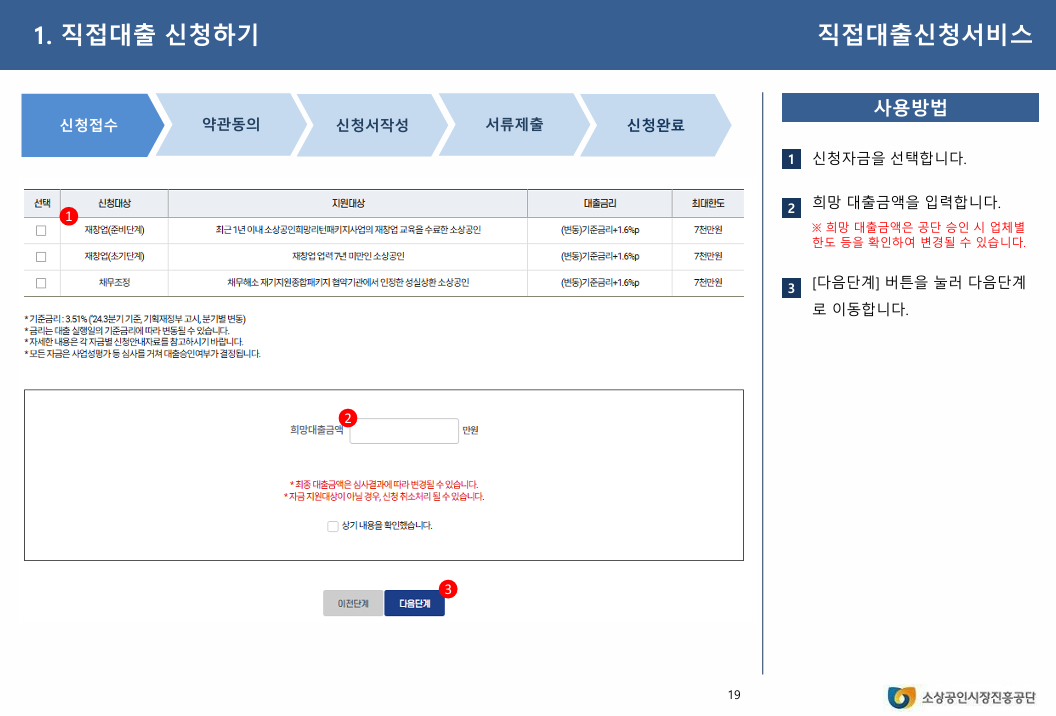Click the red badge ② near the loan amount field
Screen dimensions: 1056x716
point(347,418)
